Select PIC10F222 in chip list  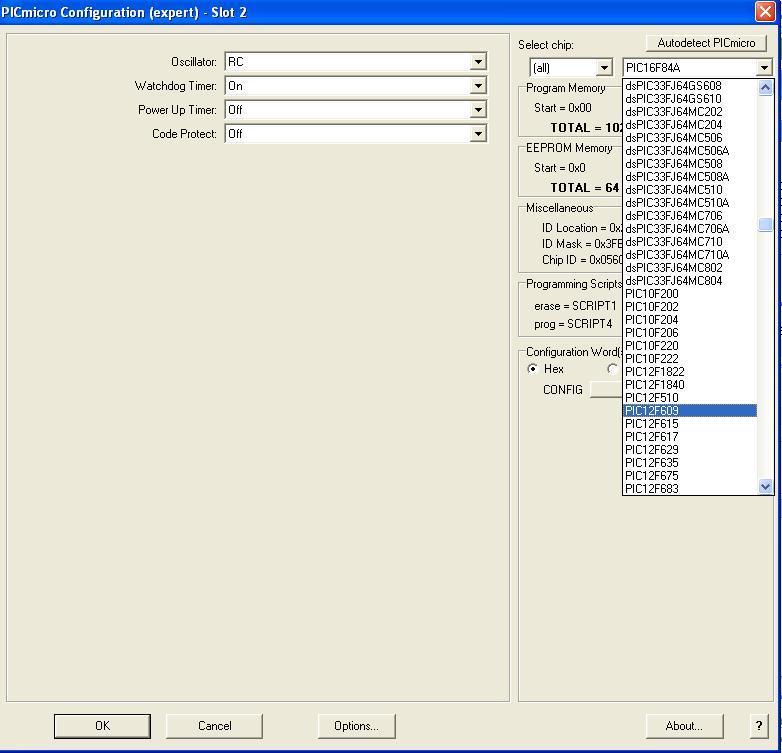coord(690,359)
